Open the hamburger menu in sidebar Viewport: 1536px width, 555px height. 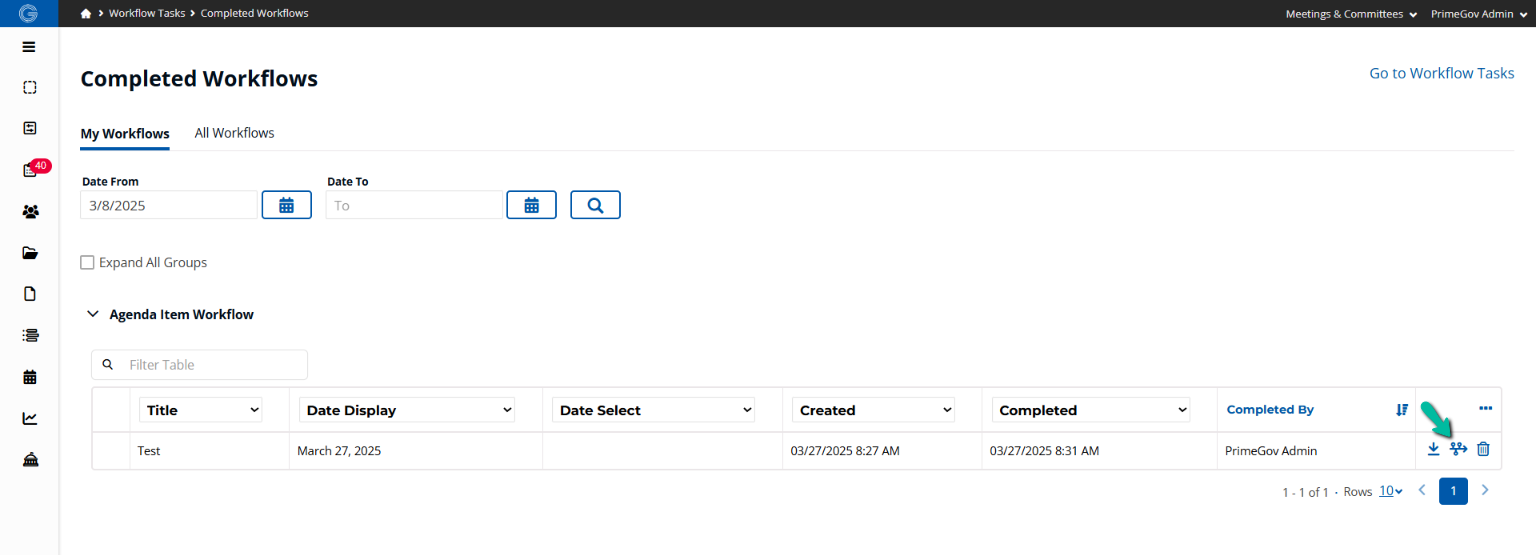click(29, 46)
